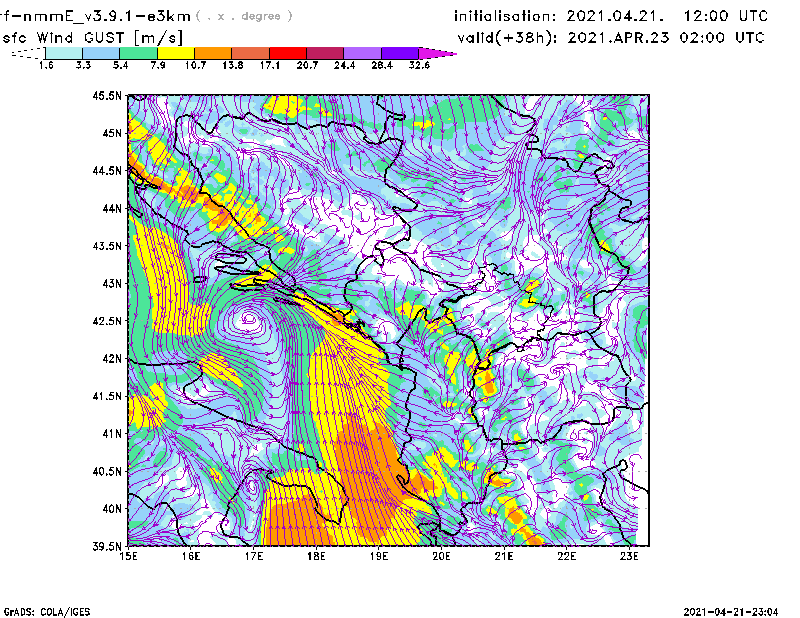Click the 16E longitude label
The image size is (800, 618).
click(191, 556)
